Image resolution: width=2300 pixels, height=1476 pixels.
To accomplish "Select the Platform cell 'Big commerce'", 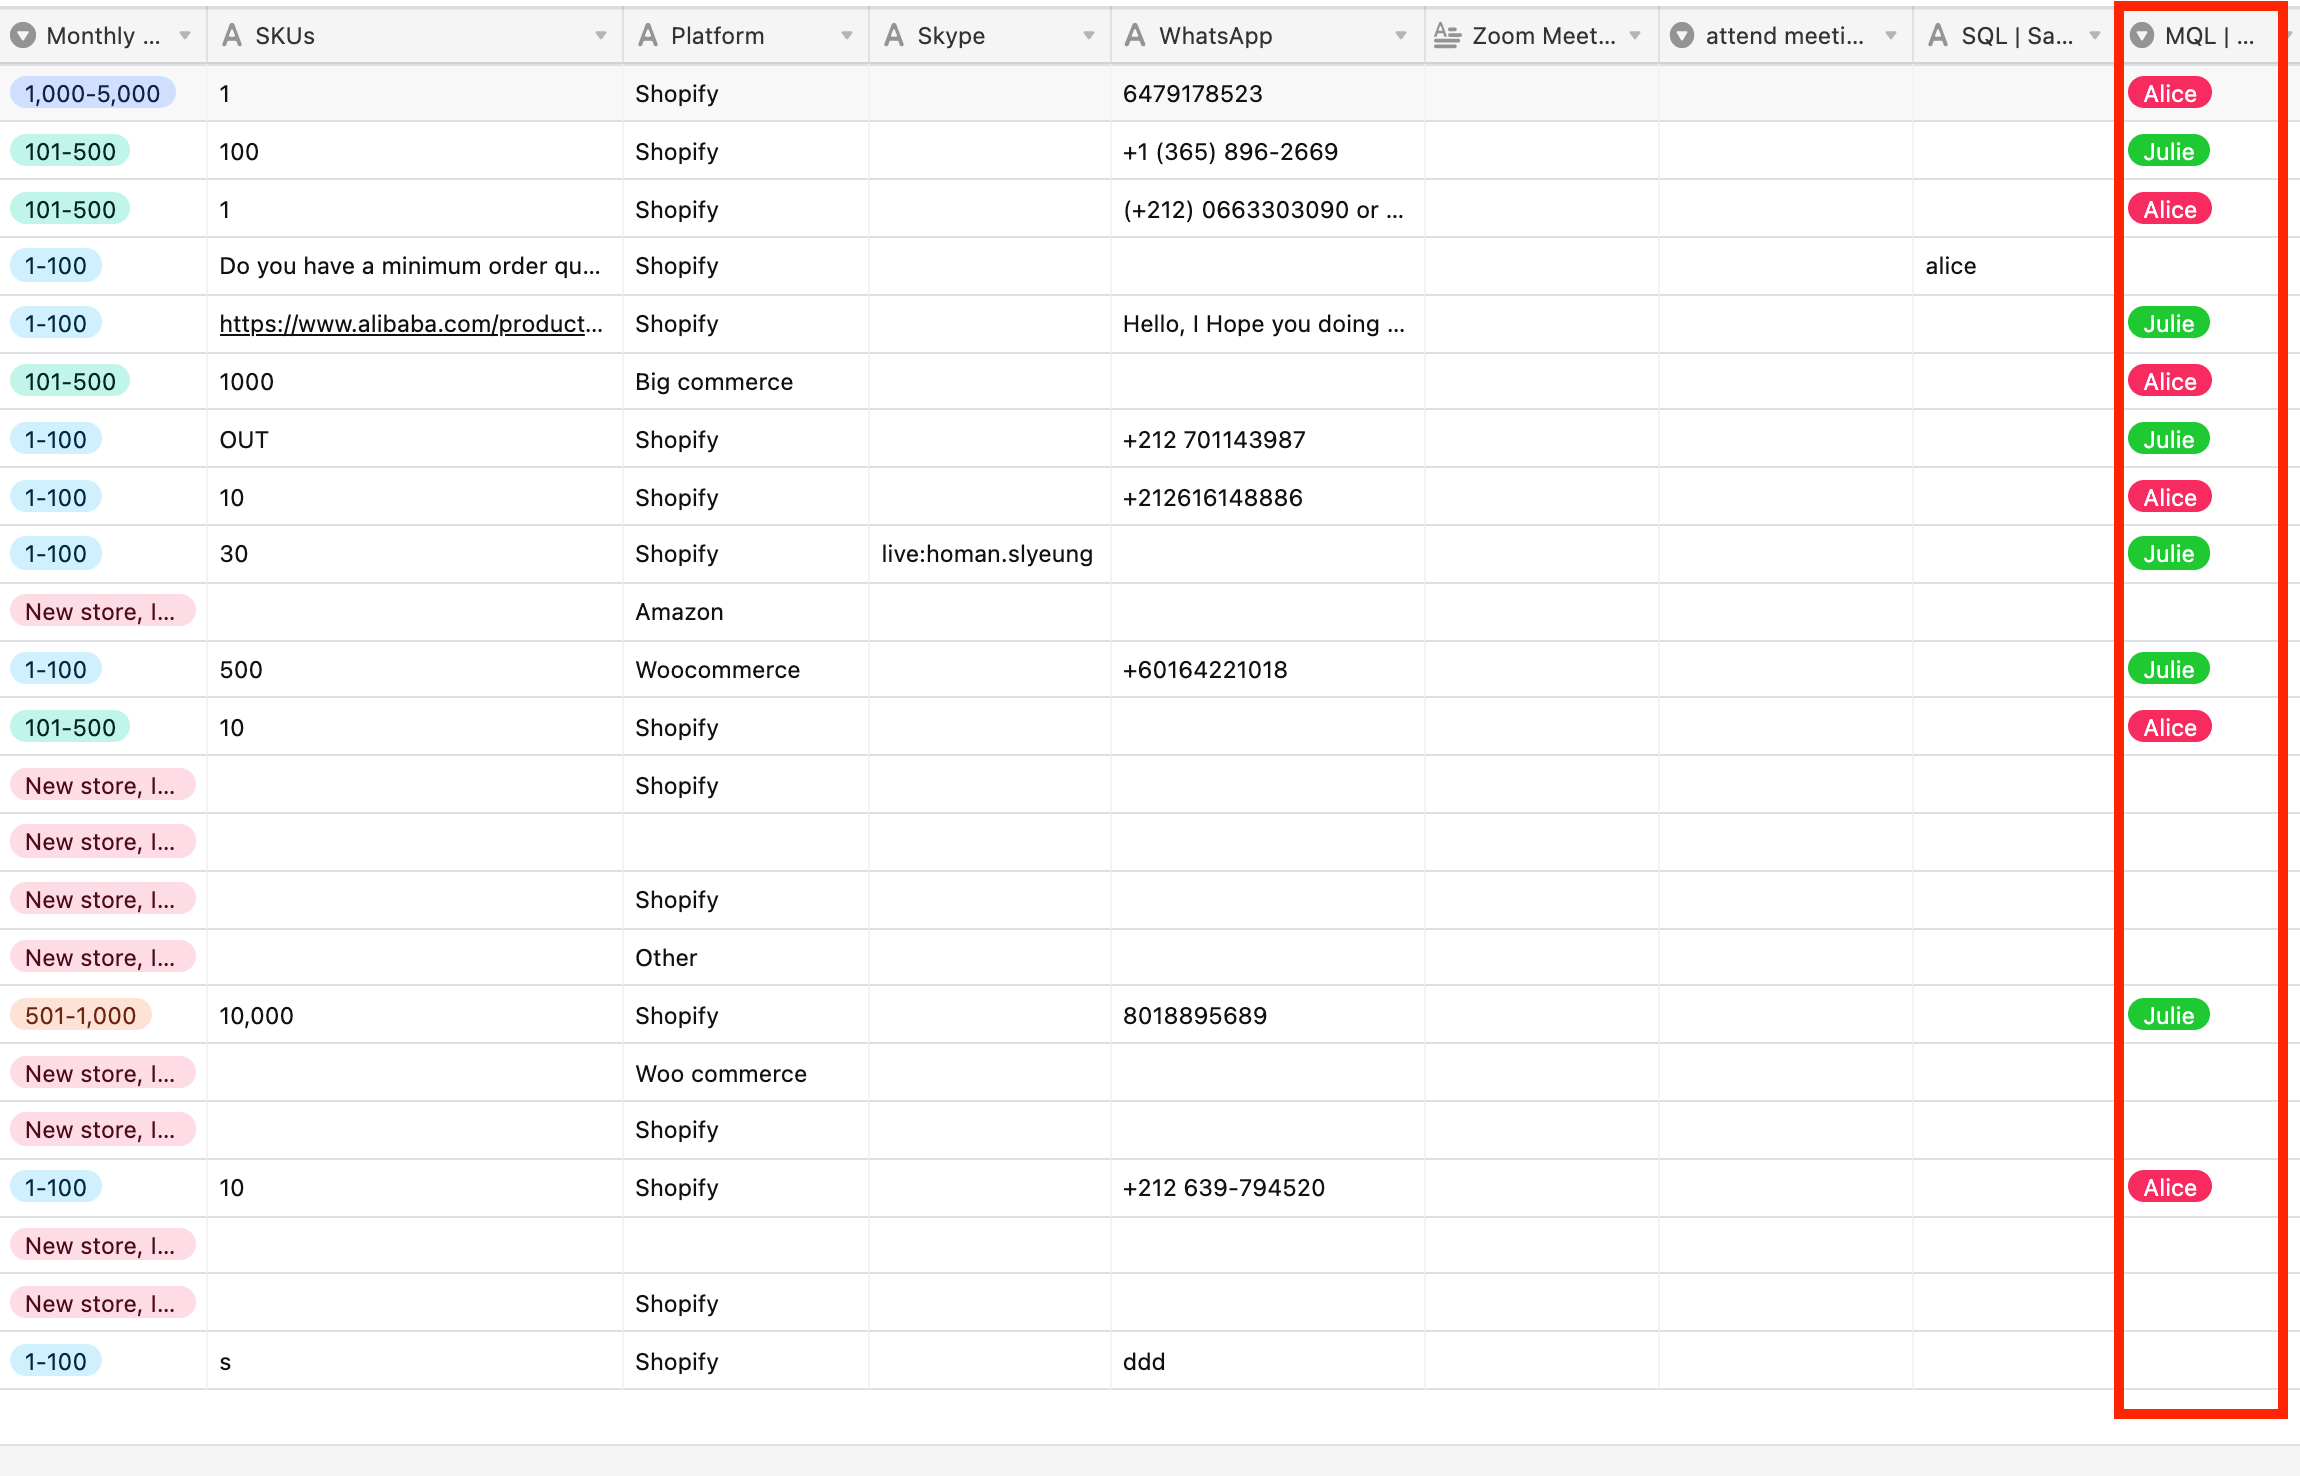I will tap(745, 382).
